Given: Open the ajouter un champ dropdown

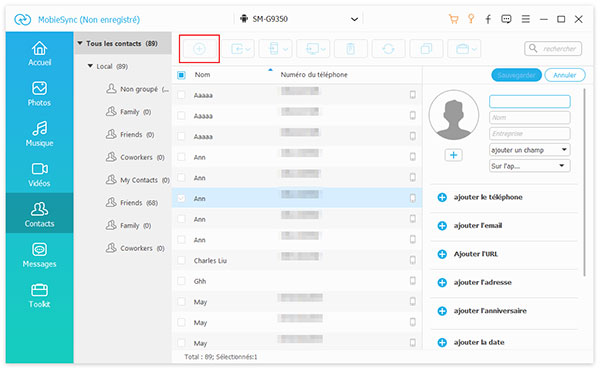Looking at the screenshot, I should pyautogui.click(x=530, y=150).
